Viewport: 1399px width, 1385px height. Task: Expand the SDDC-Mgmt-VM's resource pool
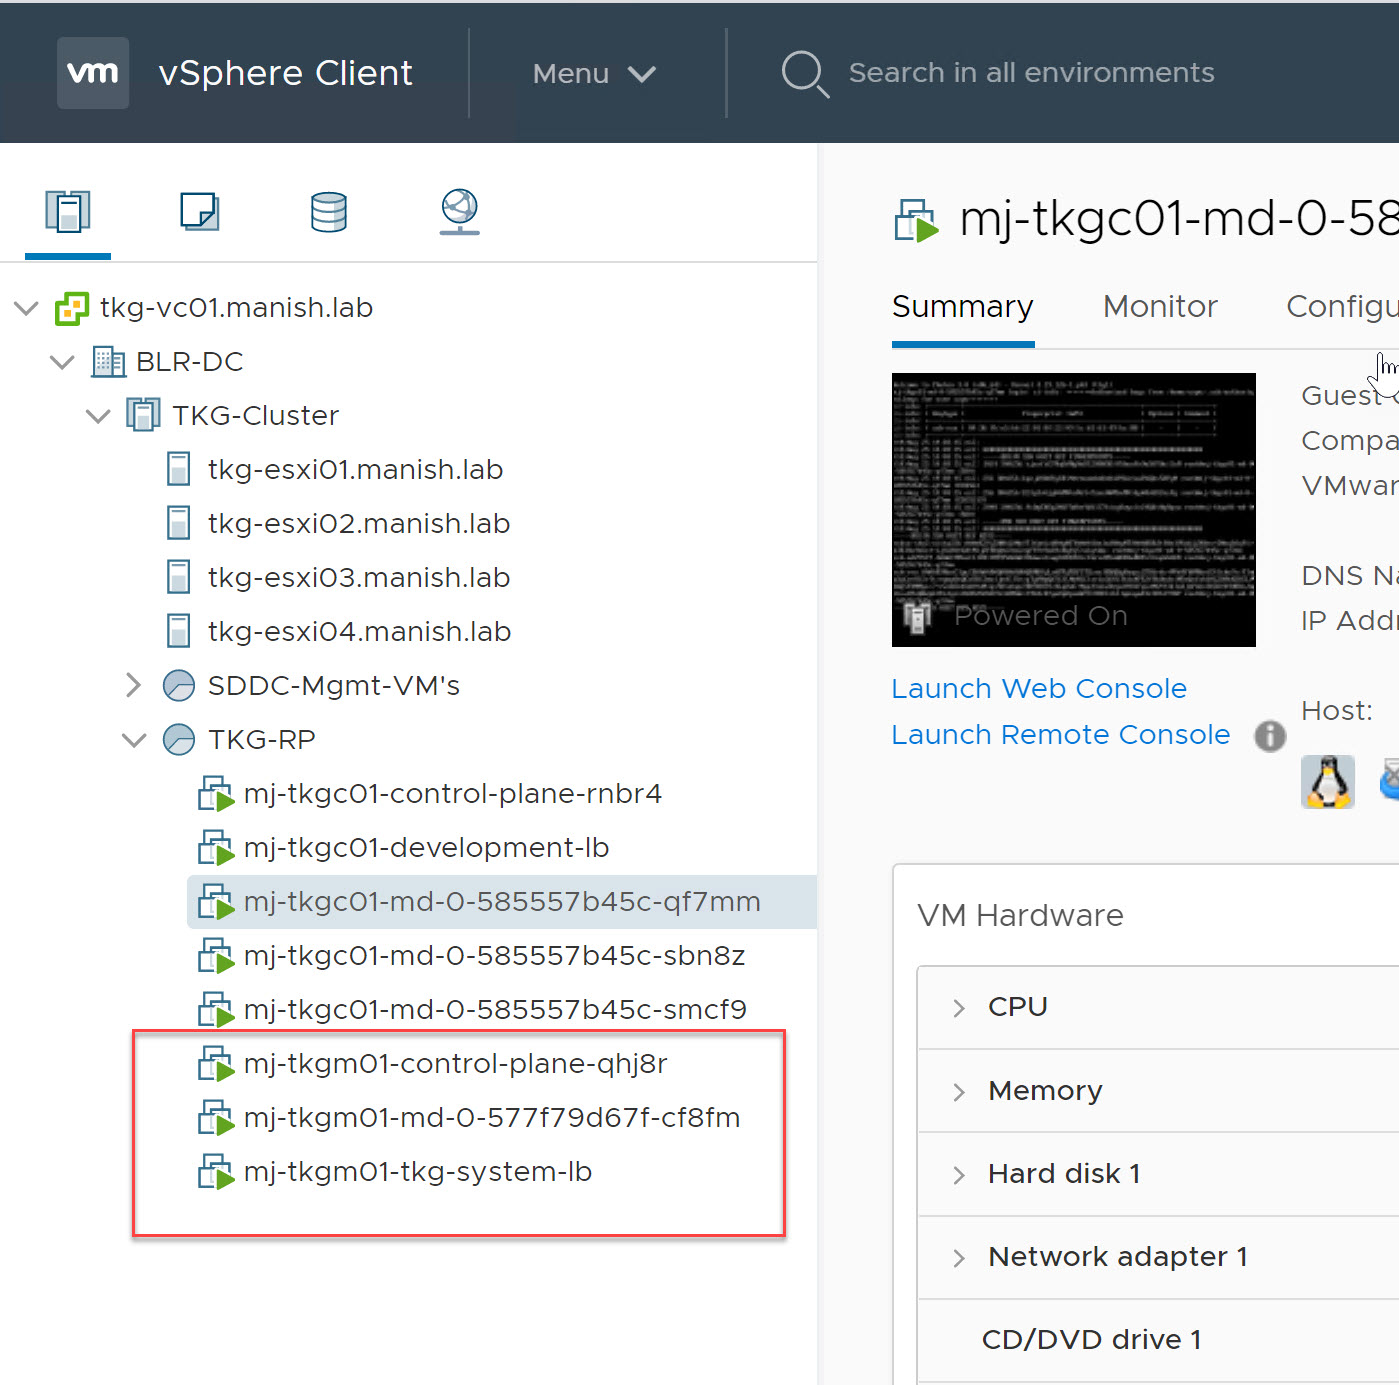(x=134, y=686)
